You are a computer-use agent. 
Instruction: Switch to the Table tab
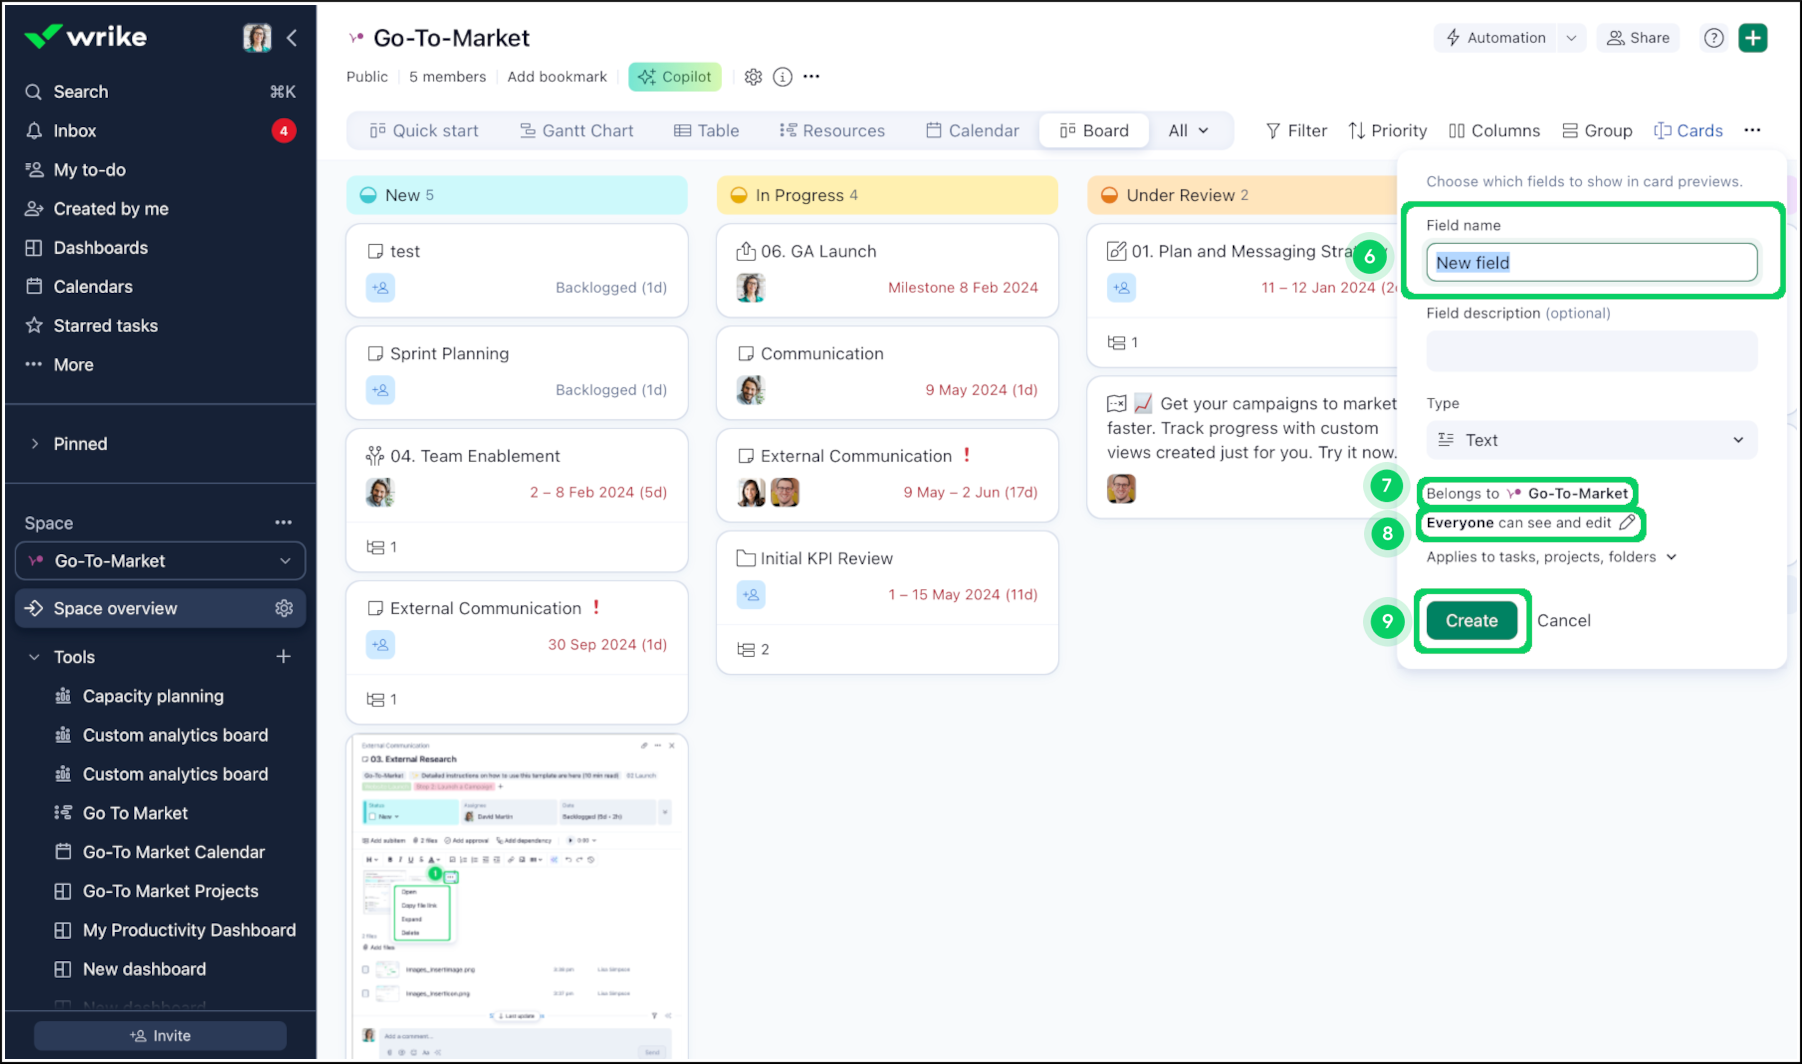pyautogui.click(x=707, y=131)
